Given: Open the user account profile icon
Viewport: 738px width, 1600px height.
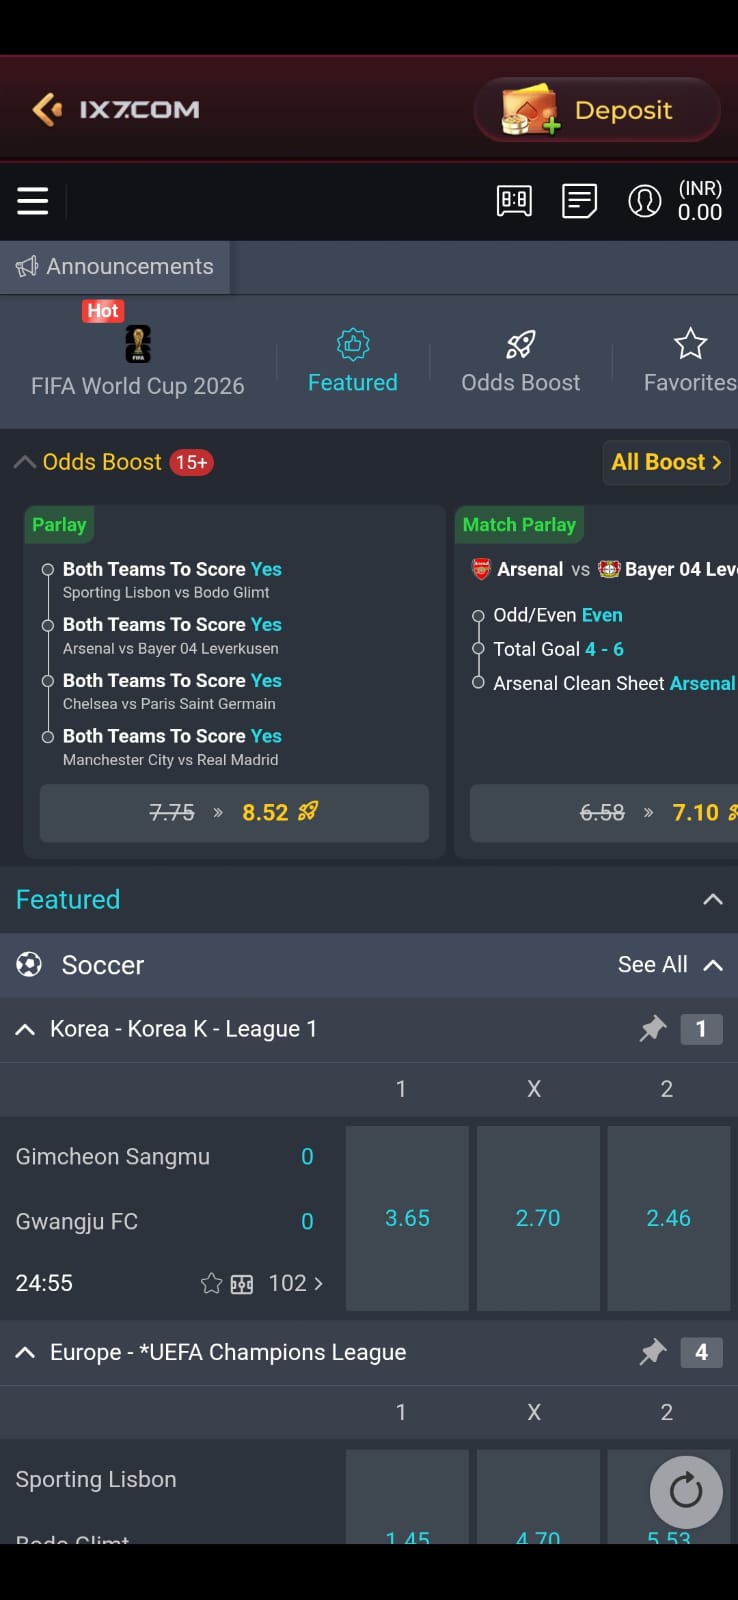Looking at the screenshot, I should (x=645, y=200).
